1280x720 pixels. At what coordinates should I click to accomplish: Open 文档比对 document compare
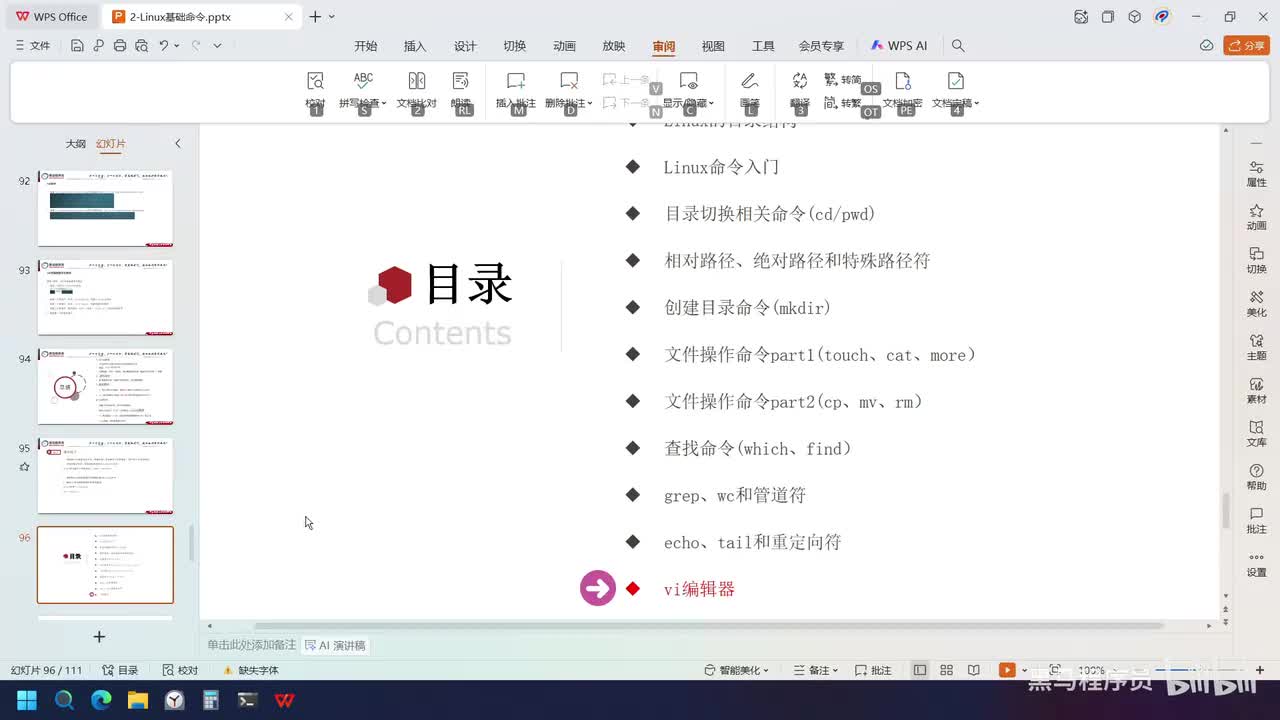(417, 90)
